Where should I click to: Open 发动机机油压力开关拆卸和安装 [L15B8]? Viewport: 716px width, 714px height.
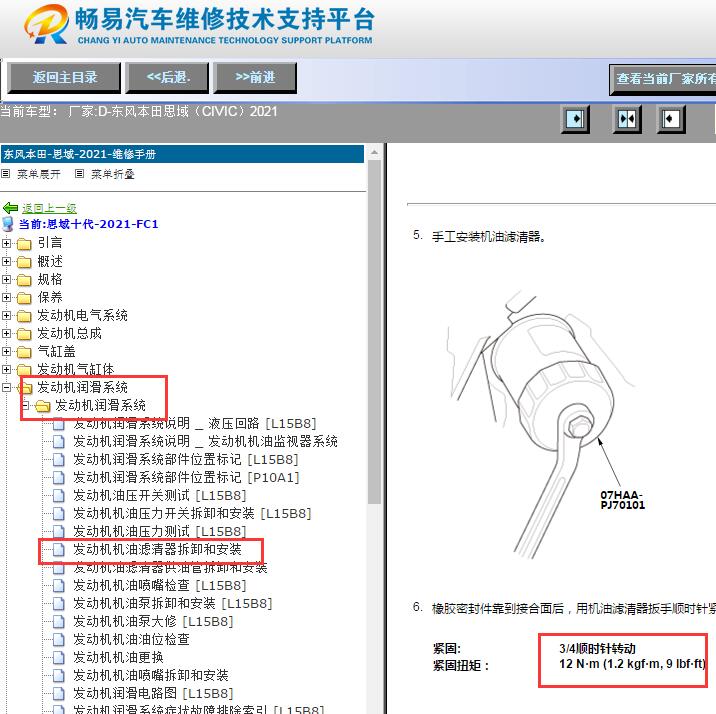(x=192, y=513)
